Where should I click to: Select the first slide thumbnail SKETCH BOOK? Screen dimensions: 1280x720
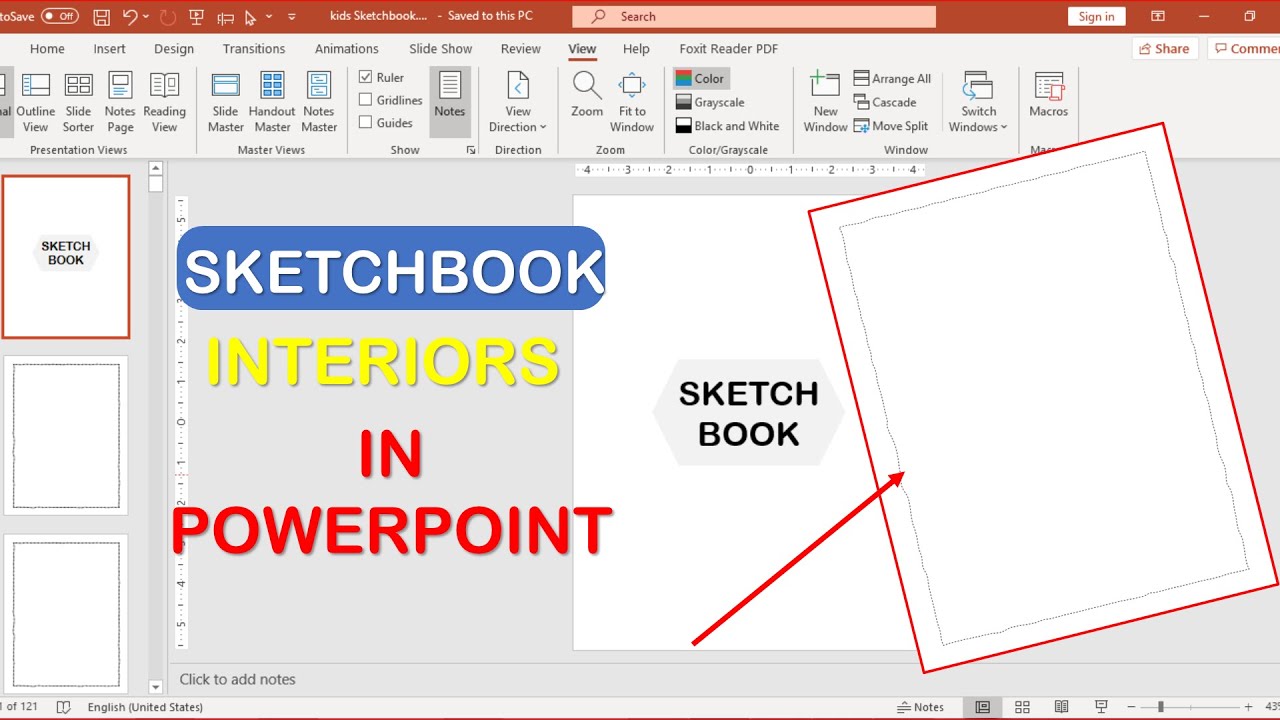tap(66, 257)
